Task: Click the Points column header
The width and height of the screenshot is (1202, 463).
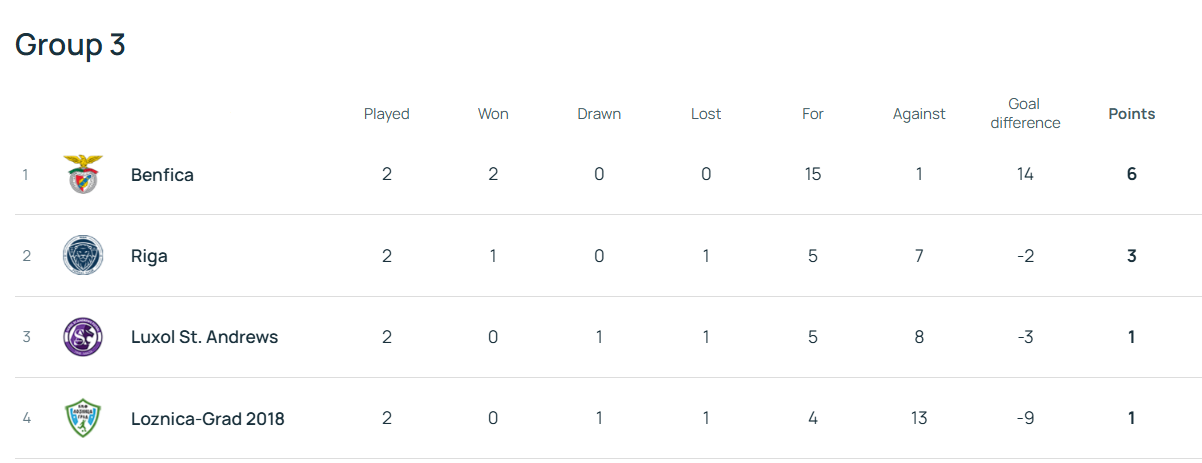Action: [x=1131, y=114]
